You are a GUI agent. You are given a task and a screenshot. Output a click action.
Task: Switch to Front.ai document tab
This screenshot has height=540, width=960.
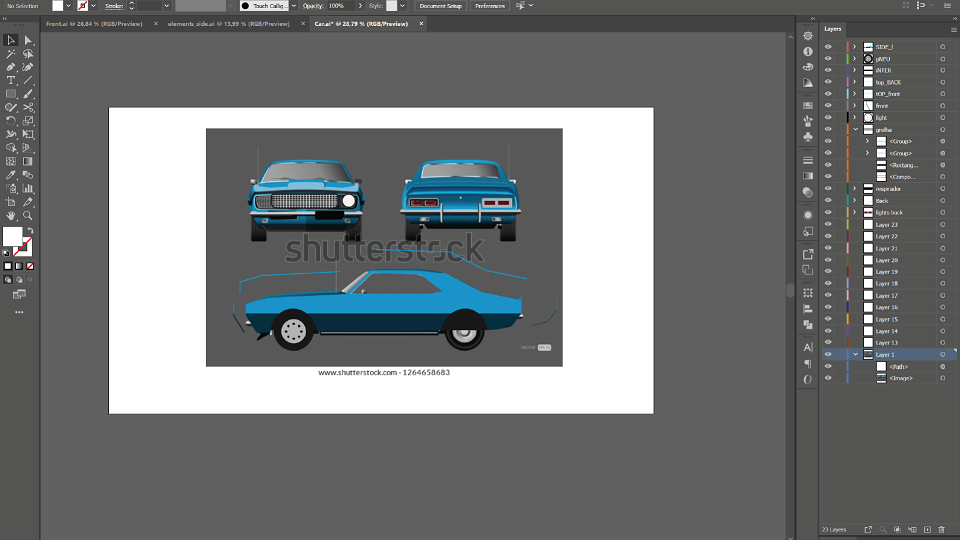[x=94, y=24]
